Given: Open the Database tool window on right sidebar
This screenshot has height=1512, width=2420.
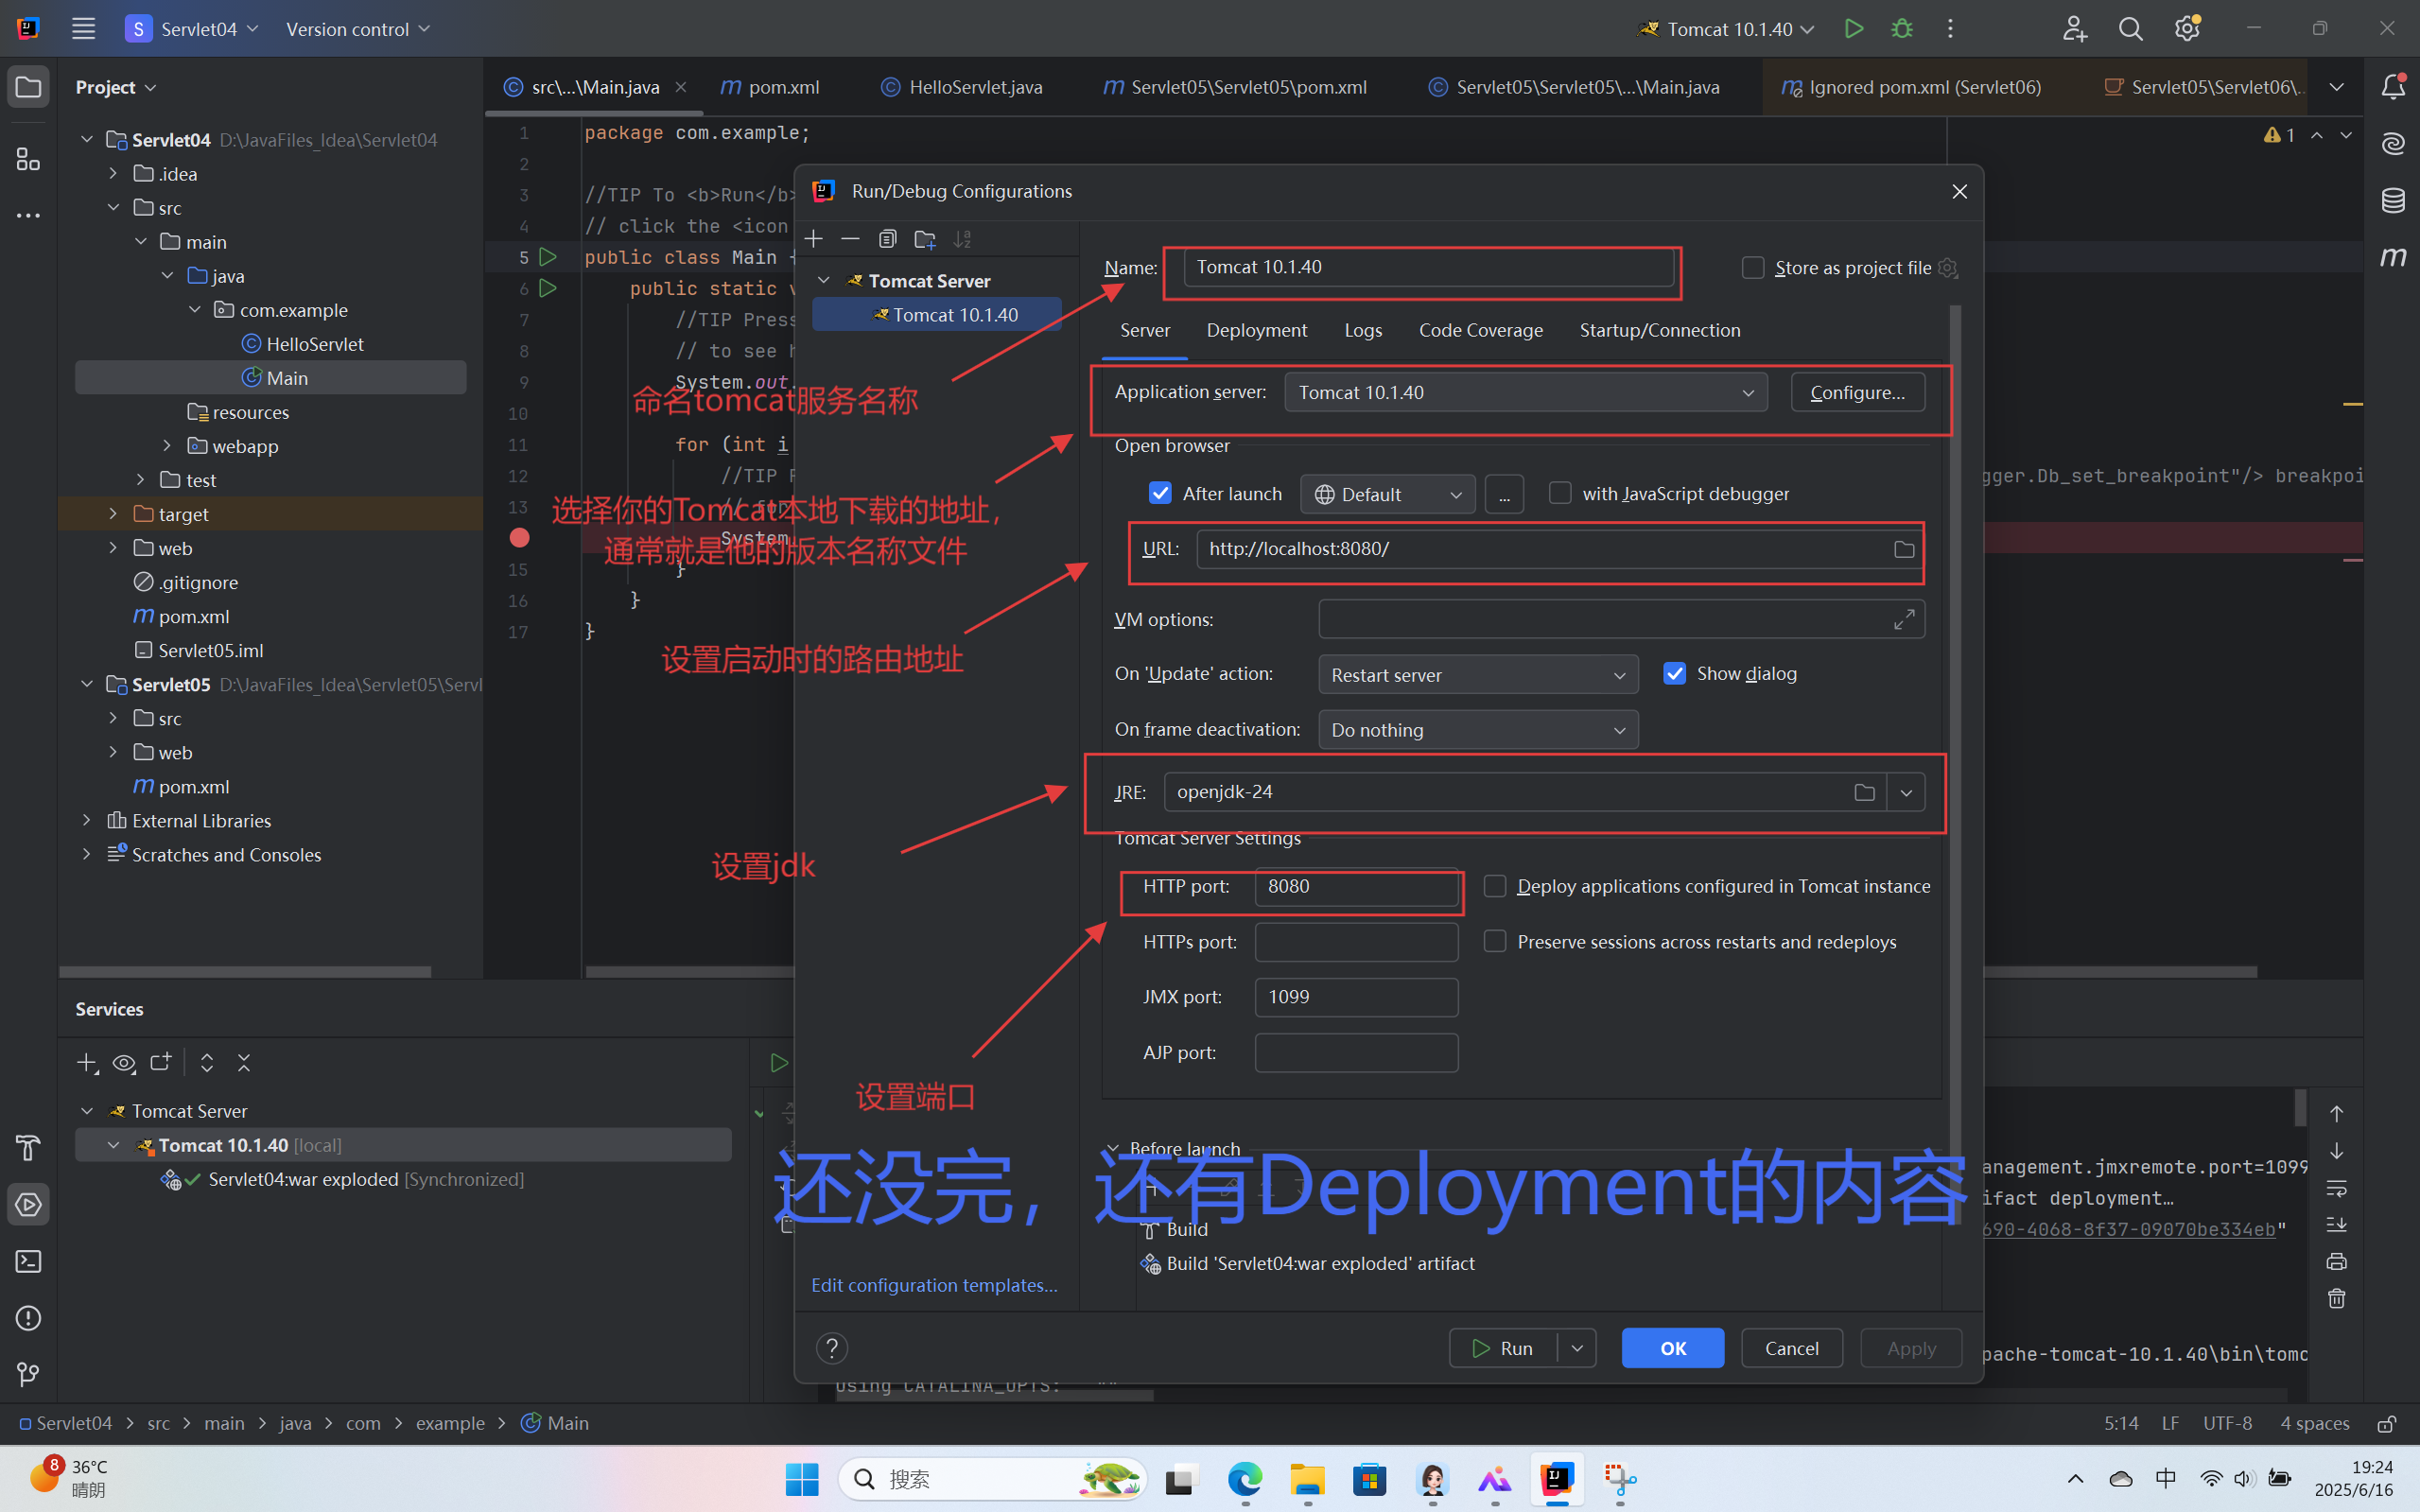Looking at the screenshot, I should 2393,200.
